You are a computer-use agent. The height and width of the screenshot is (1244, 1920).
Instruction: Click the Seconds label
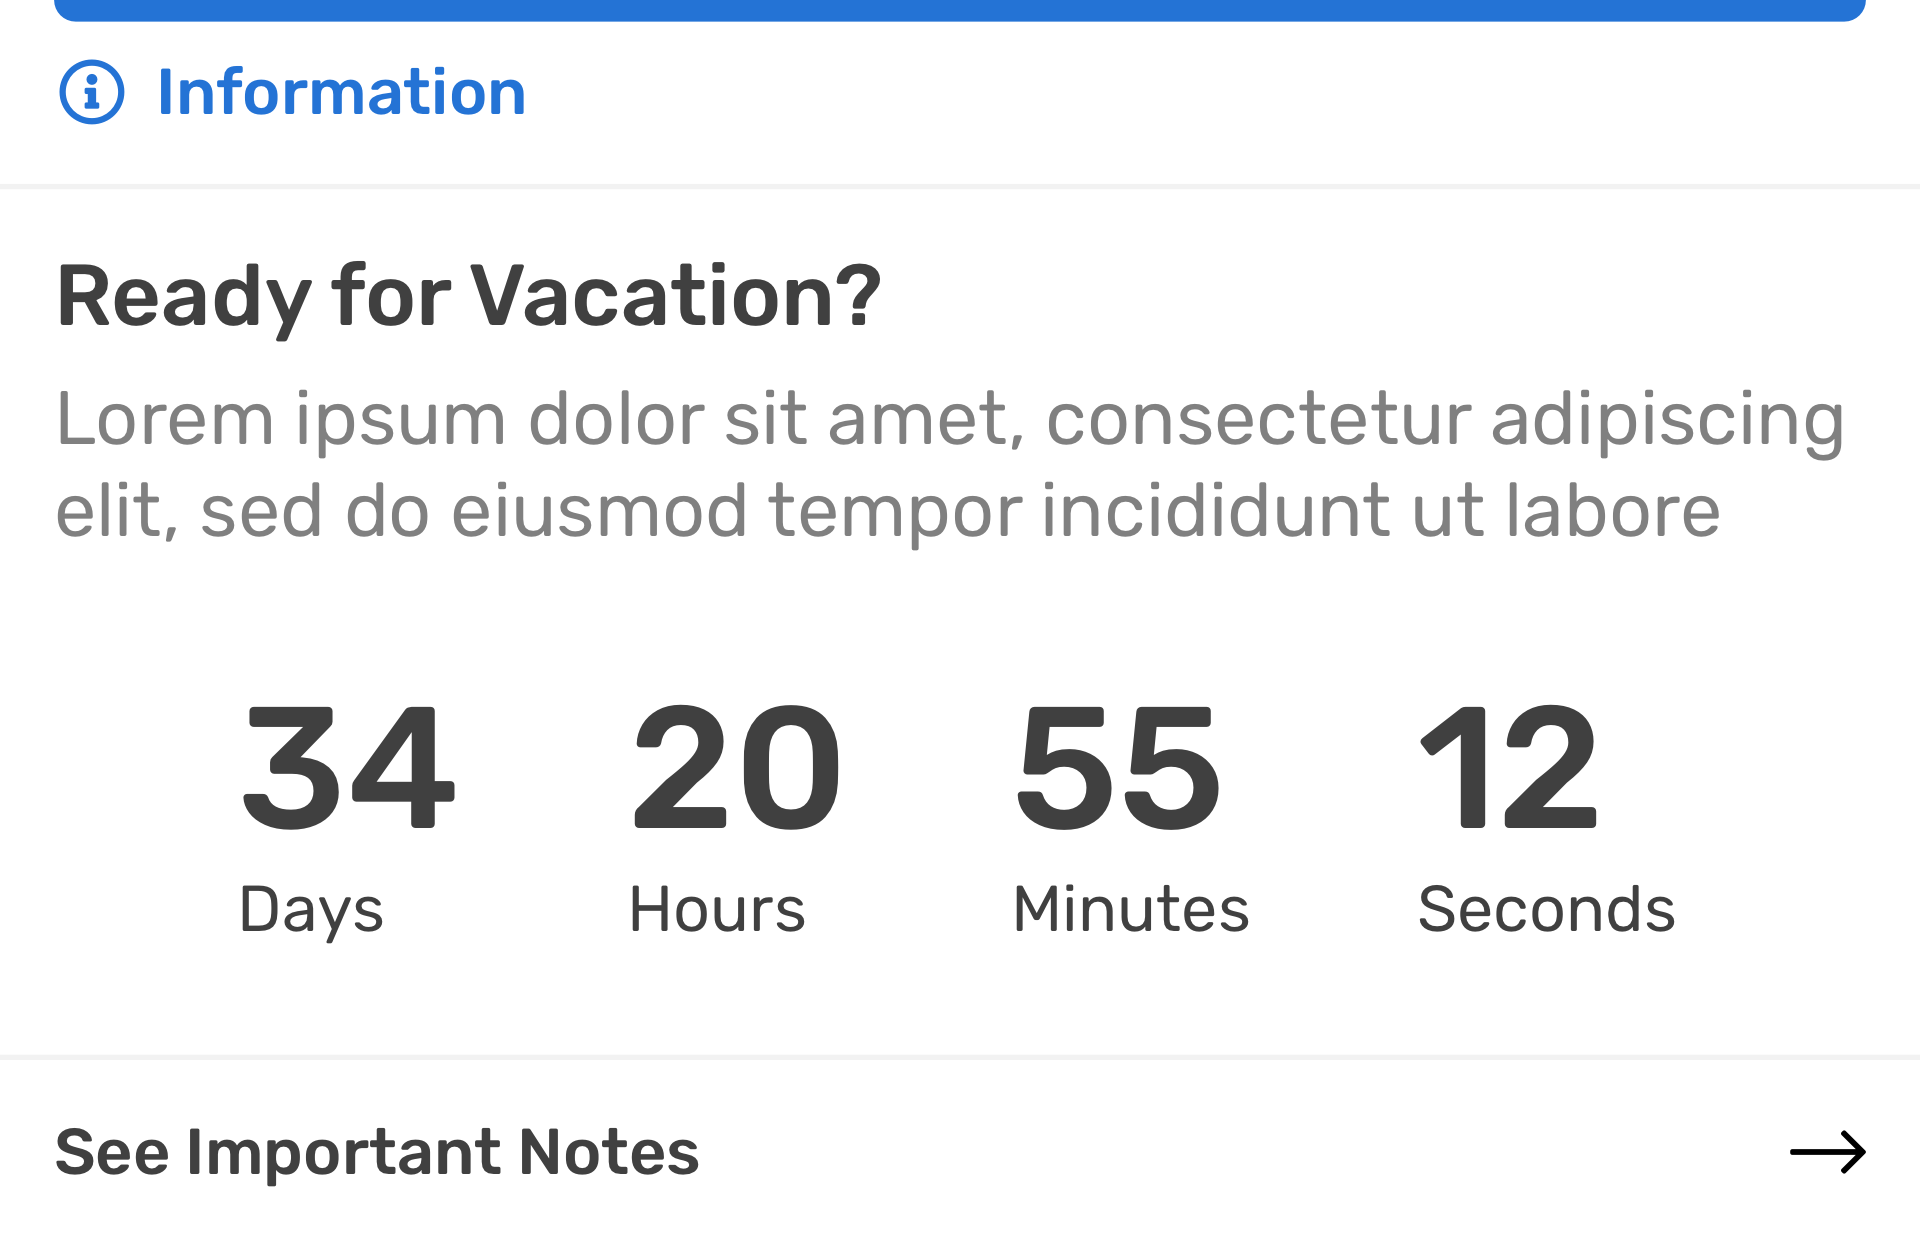[x=1546, y=910]
